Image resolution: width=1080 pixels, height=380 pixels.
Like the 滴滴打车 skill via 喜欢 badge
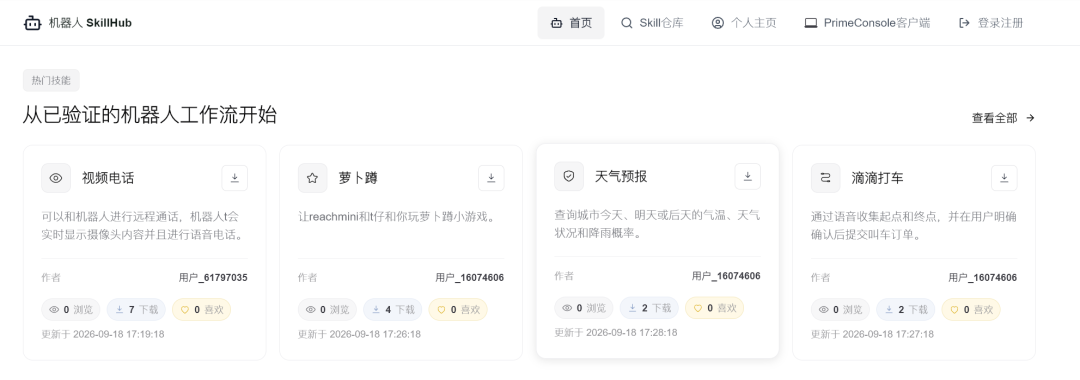[x=971, y=310]
